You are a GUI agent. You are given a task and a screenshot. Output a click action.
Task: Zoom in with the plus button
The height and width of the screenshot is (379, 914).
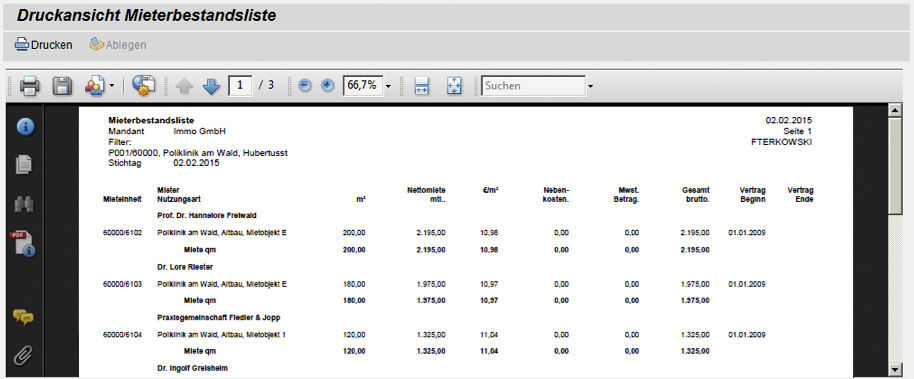pyautogui.click(x=328, y=86)
